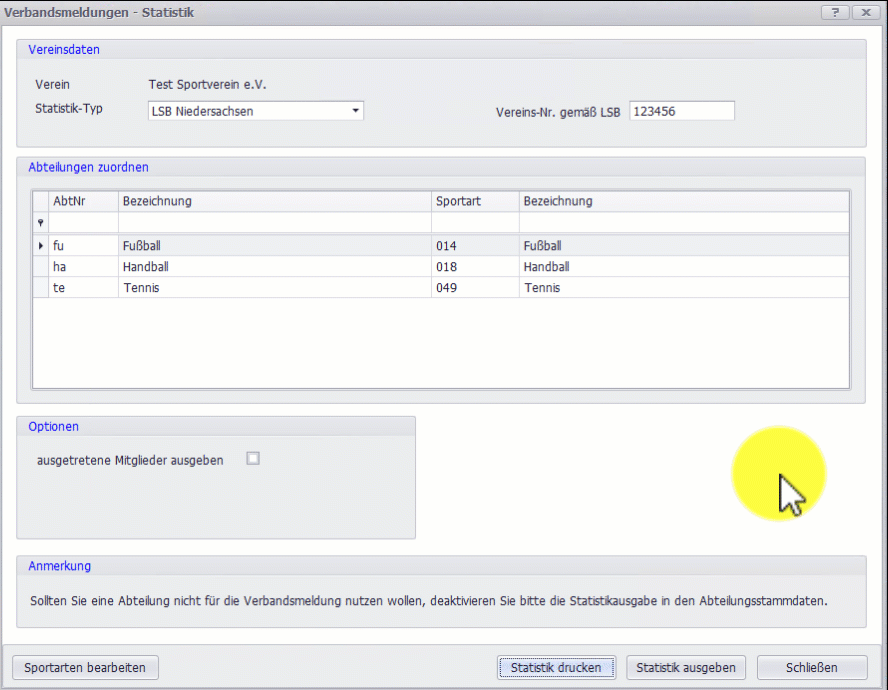
Task: Click the Vereins-Nr. gemäß LSB field
Action: tap(681, 111)
